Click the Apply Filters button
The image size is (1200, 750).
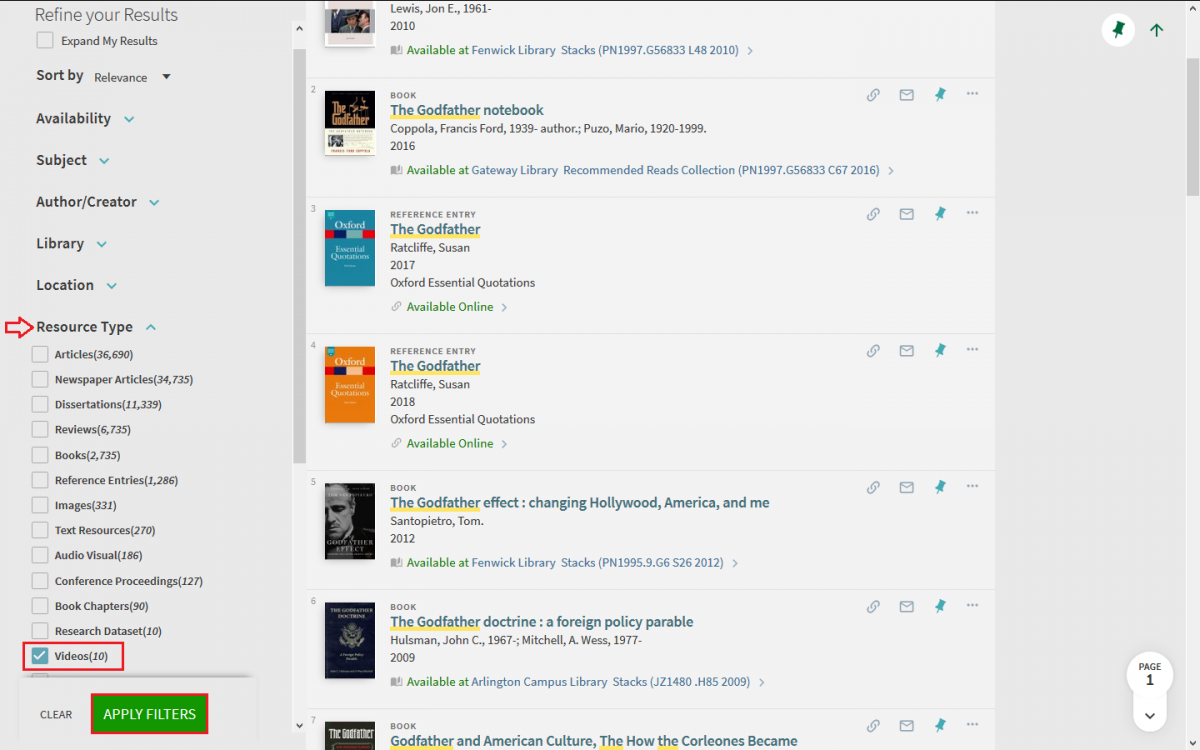[x=149, y=714]
